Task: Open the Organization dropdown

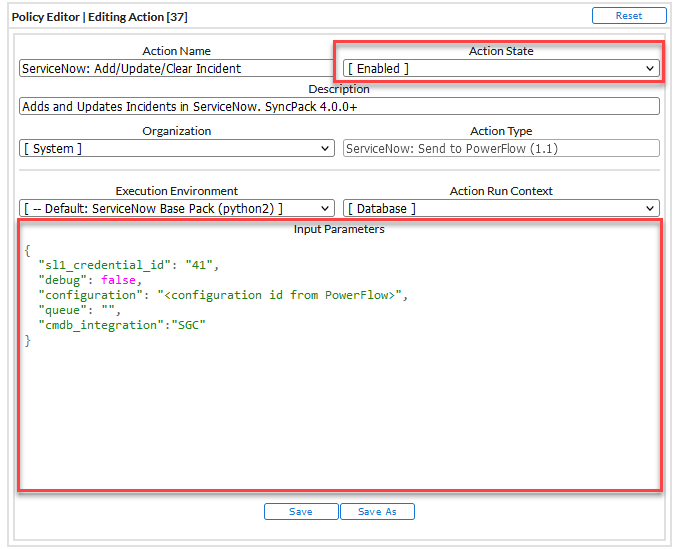Action: [x=177, y=148]
